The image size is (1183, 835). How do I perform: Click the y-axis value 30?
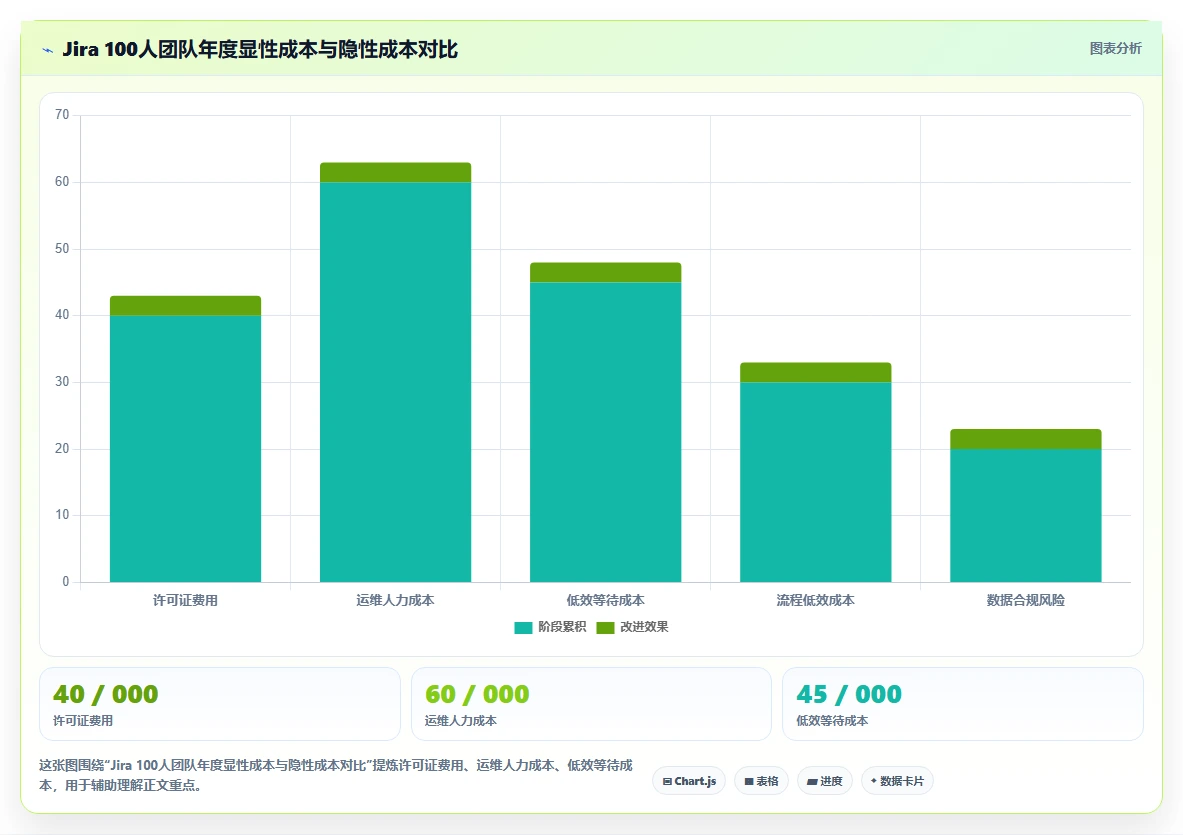click(62, 382)
